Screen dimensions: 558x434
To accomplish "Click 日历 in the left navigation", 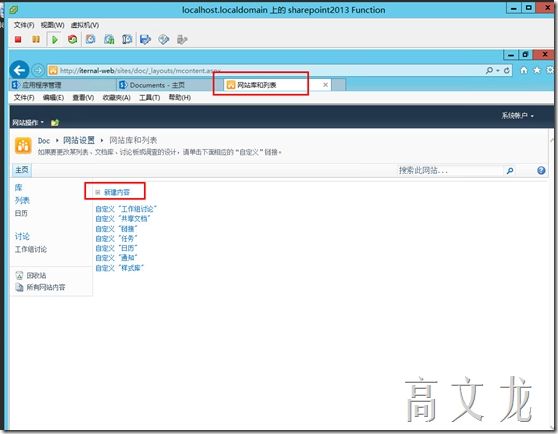I will coord(21,213).
